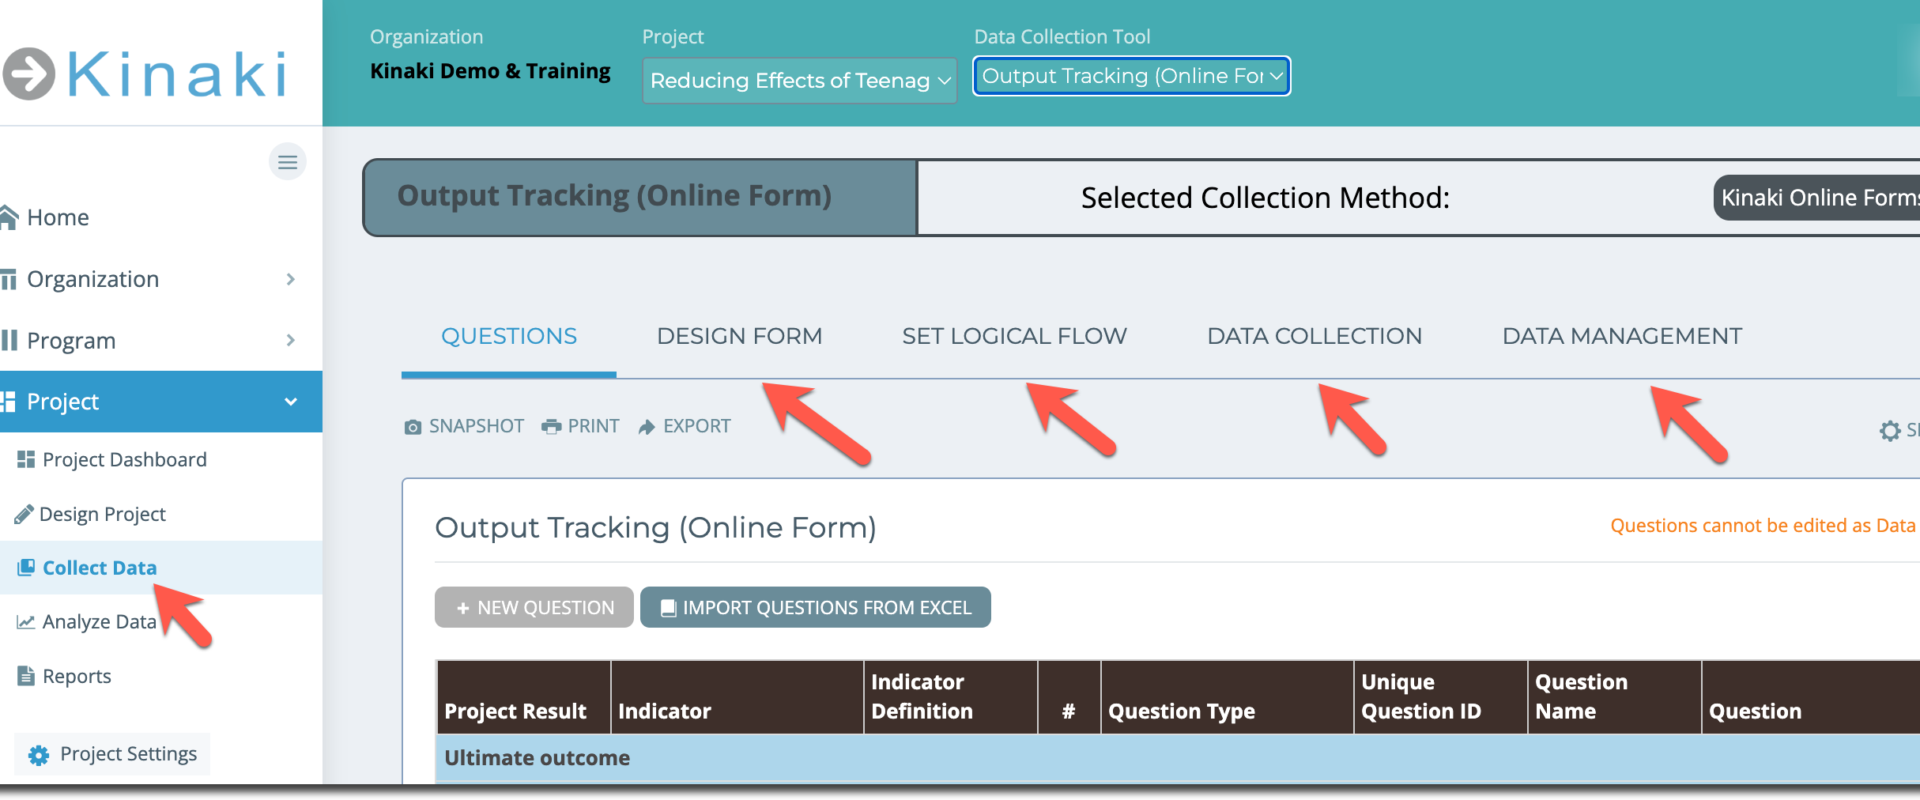Click the Excel import icon

[669, 608]
